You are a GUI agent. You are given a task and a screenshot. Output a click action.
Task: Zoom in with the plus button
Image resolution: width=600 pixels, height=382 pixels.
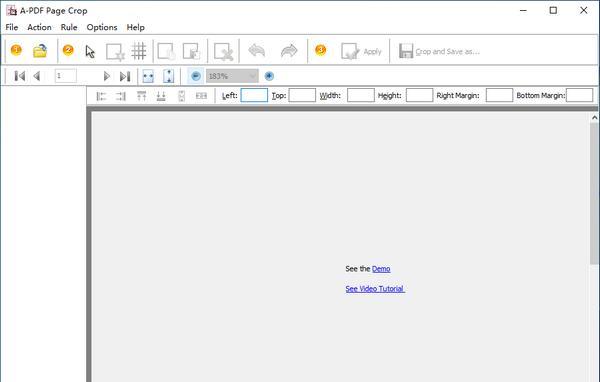(269, 76)
